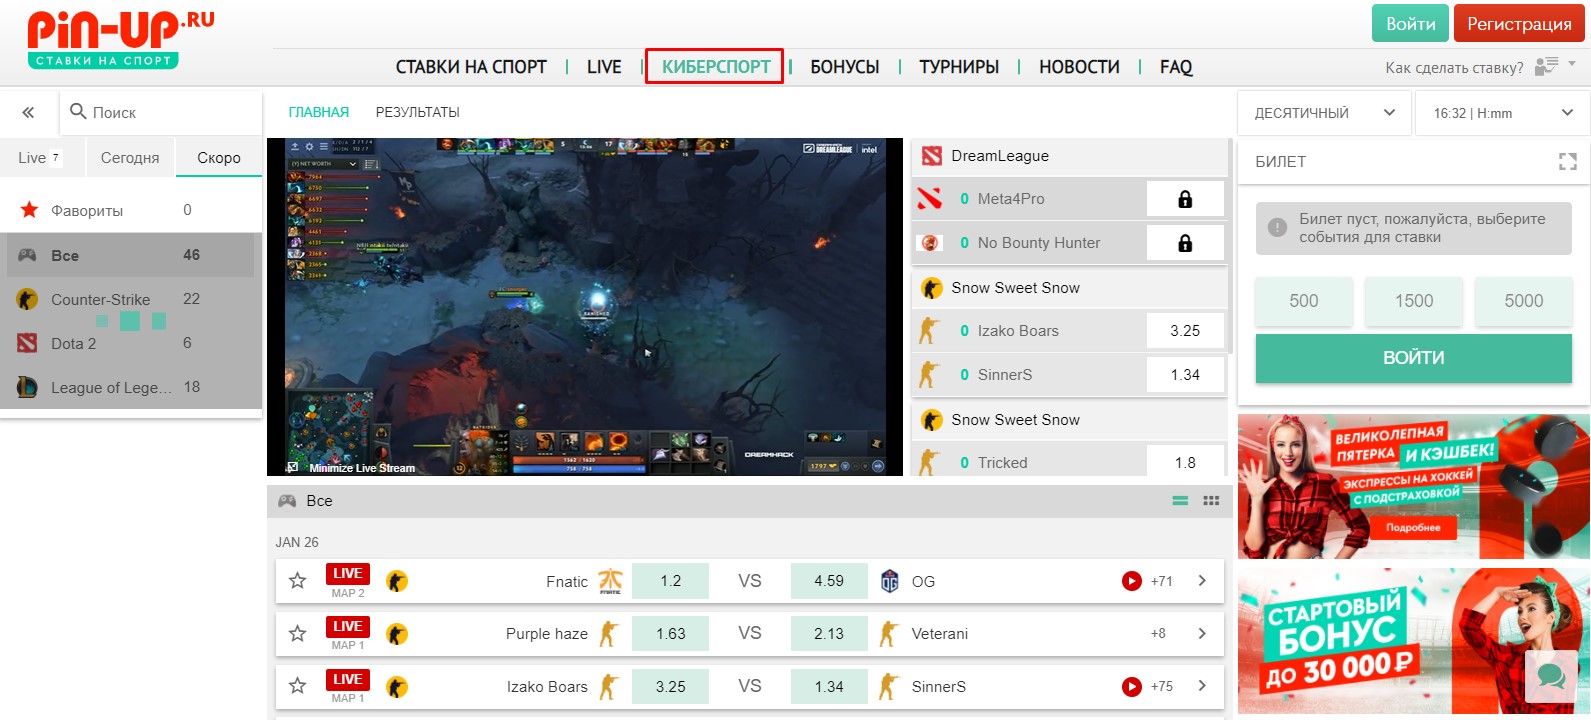Switch to ГЛАВНАЯ tab

pos(319,112)
